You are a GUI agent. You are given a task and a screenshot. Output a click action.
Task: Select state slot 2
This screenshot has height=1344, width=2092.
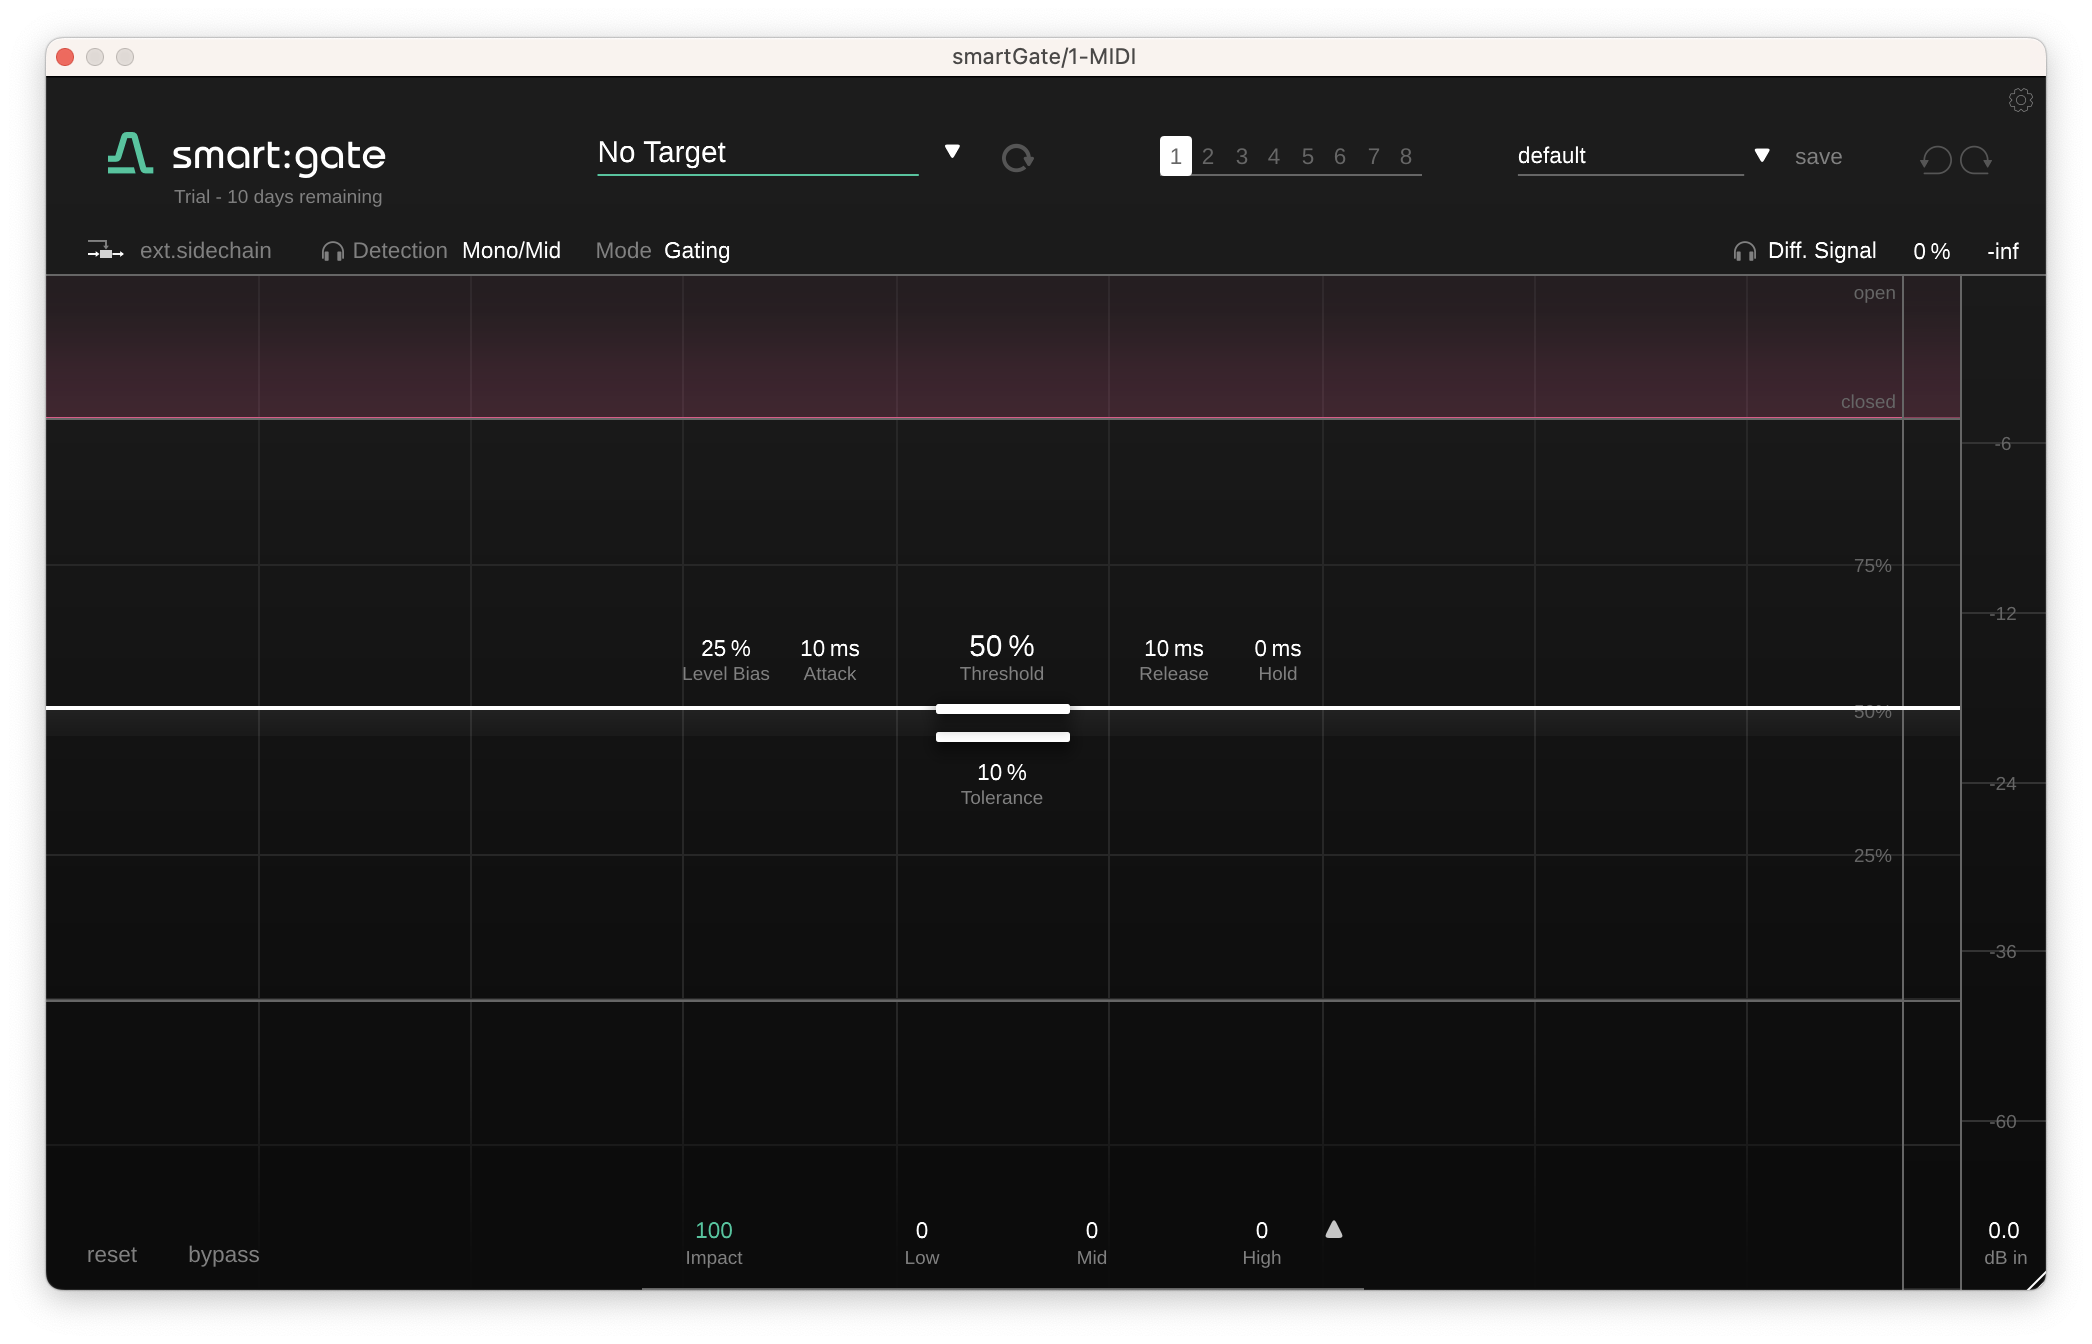point(1208,156)
